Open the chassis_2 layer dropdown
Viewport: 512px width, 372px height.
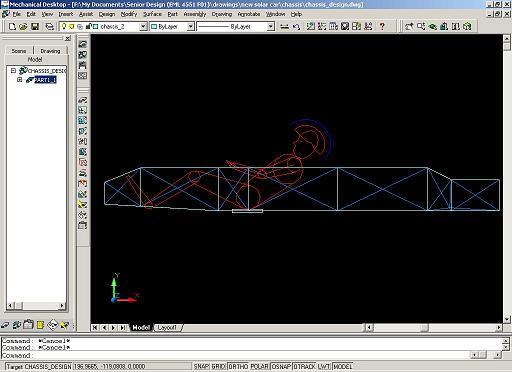coord(143,27)
